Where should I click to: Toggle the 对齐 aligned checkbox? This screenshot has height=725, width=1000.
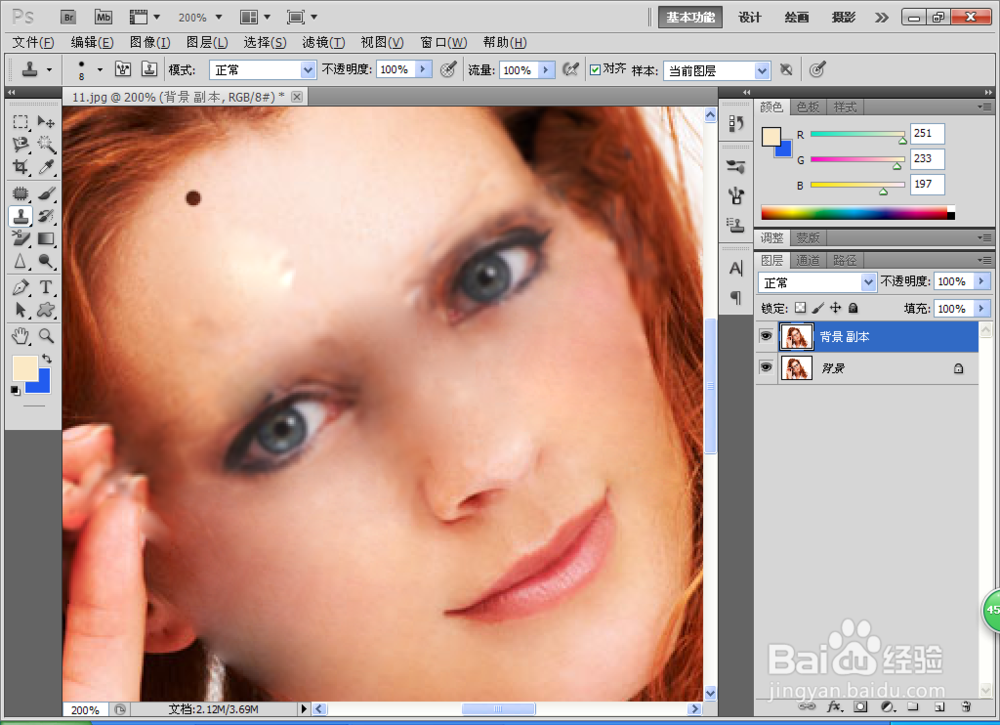[595, 70]
